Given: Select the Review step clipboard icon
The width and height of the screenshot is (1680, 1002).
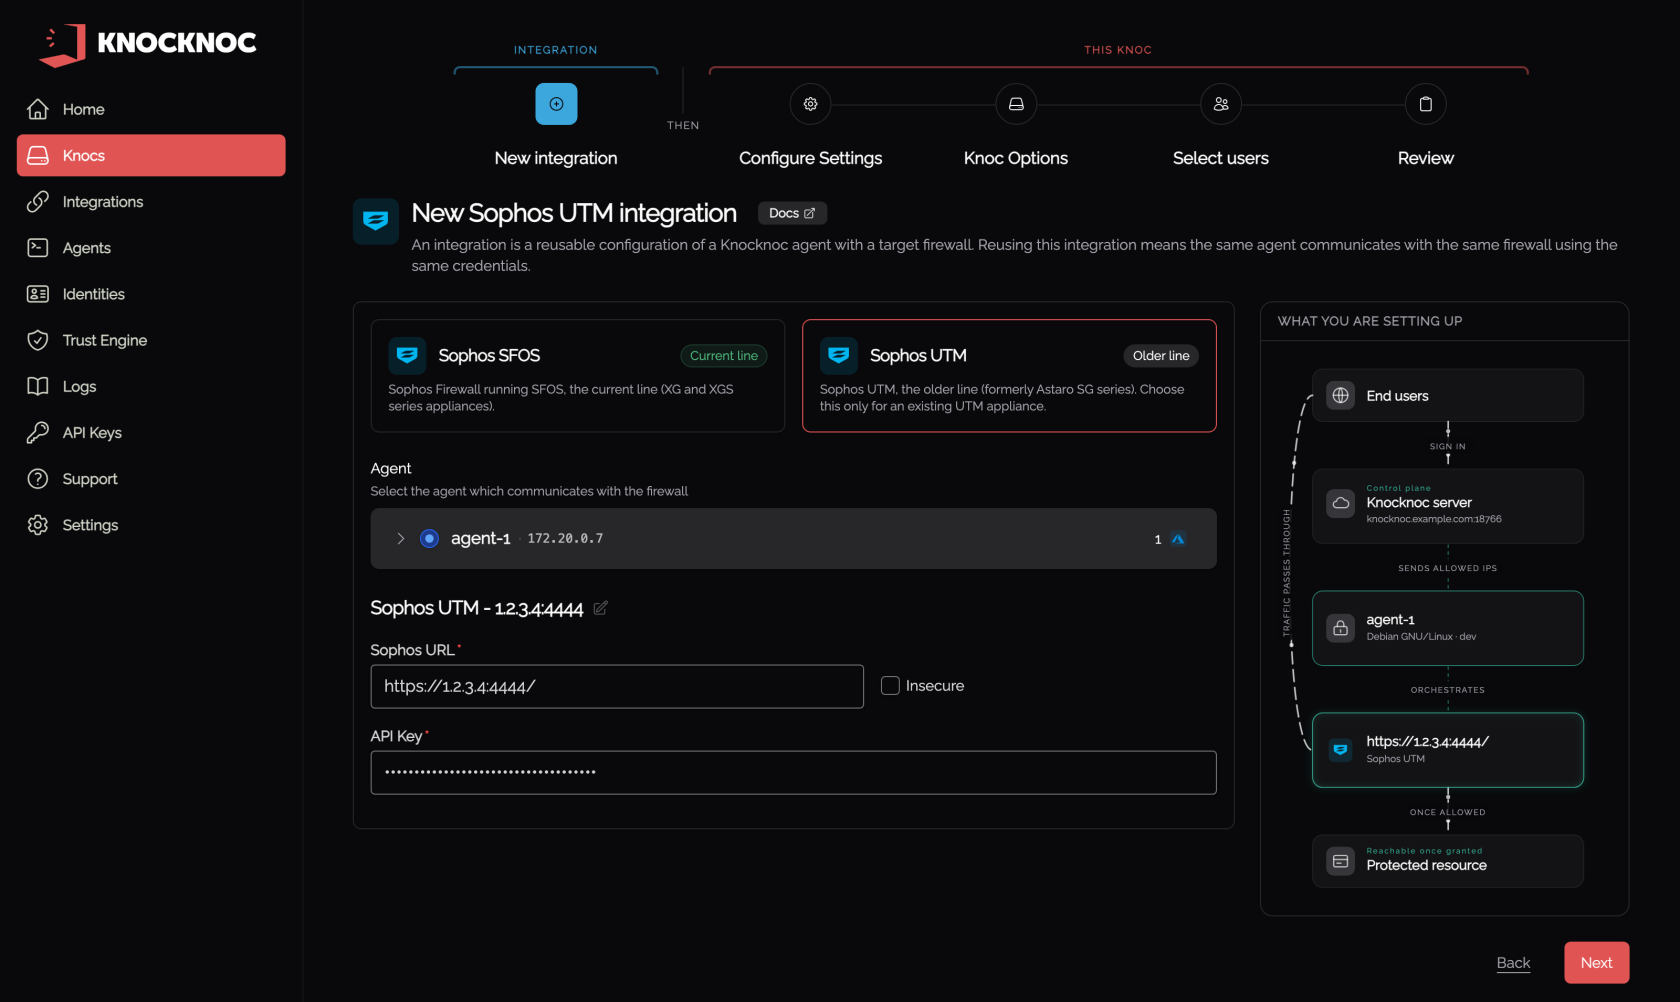Looking at the screenshot, I should [x=1426, y=104].
